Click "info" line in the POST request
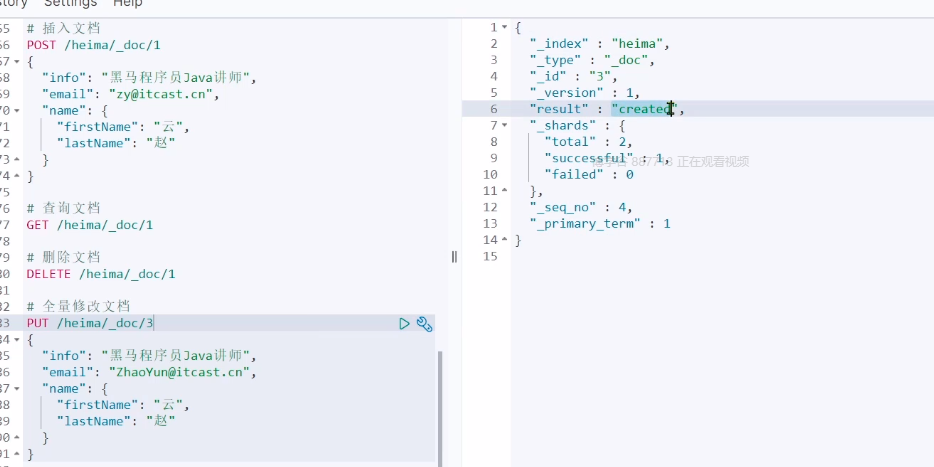The height and width of the screenshot is (467, 934). [149, 78]
